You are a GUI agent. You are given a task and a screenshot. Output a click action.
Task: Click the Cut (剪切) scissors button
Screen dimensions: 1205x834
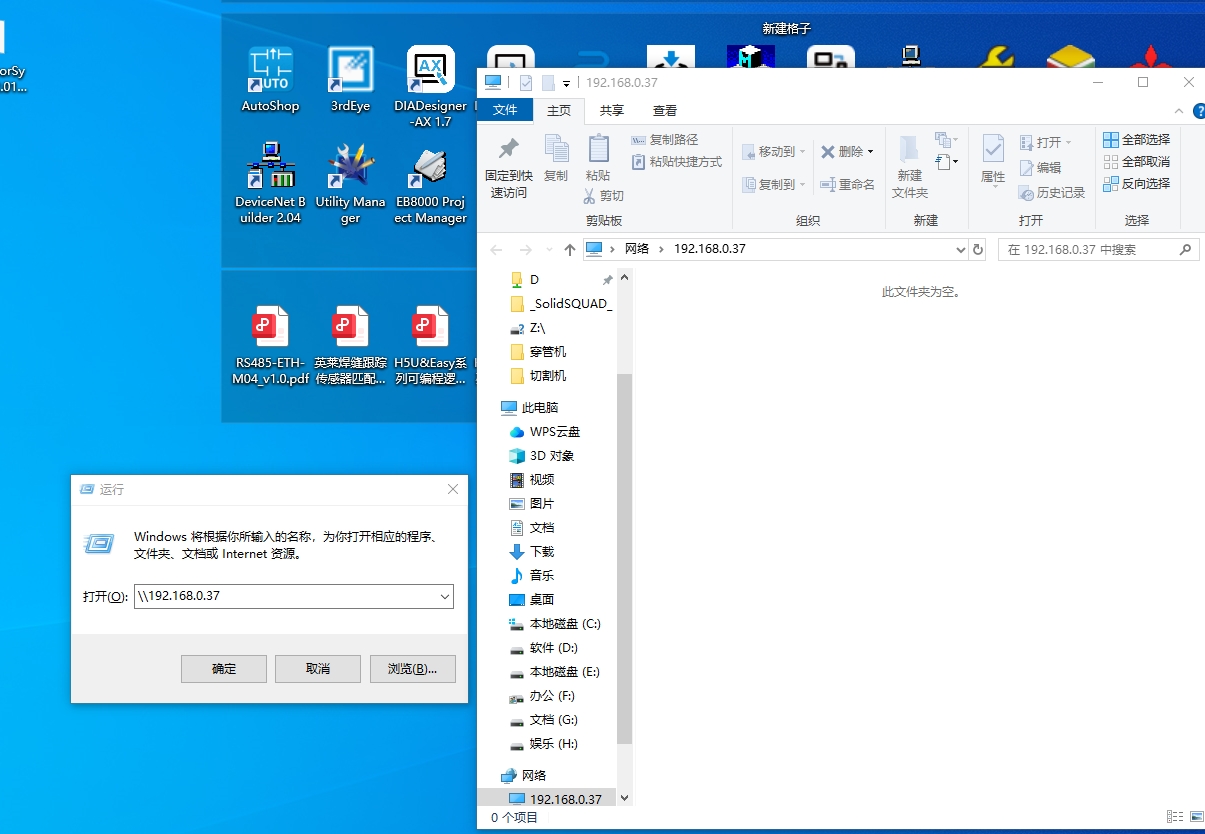pos(604,196)
